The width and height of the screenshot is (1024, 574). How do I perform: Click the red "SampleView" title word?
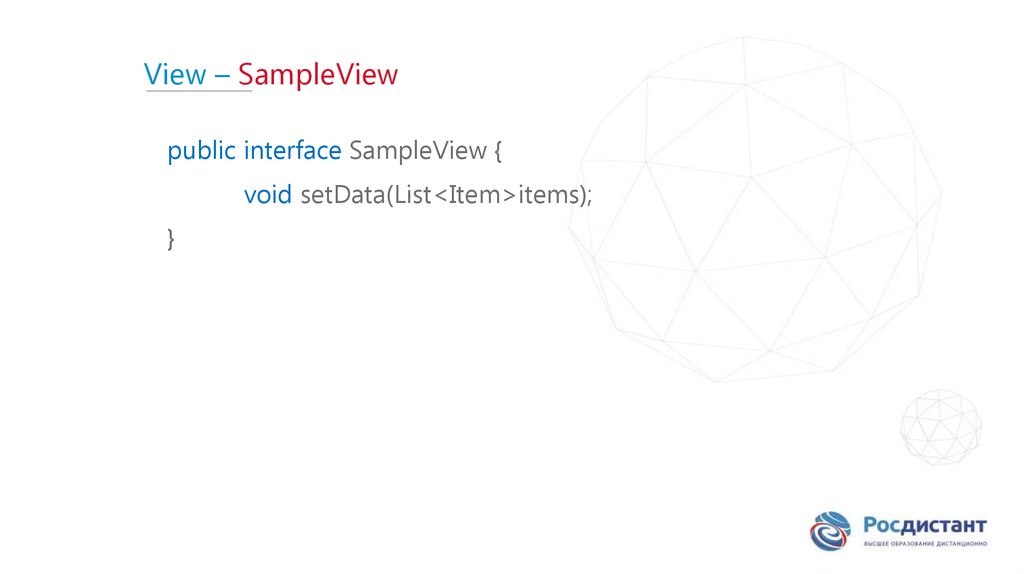pyautogui.click(x=318, y=75)
